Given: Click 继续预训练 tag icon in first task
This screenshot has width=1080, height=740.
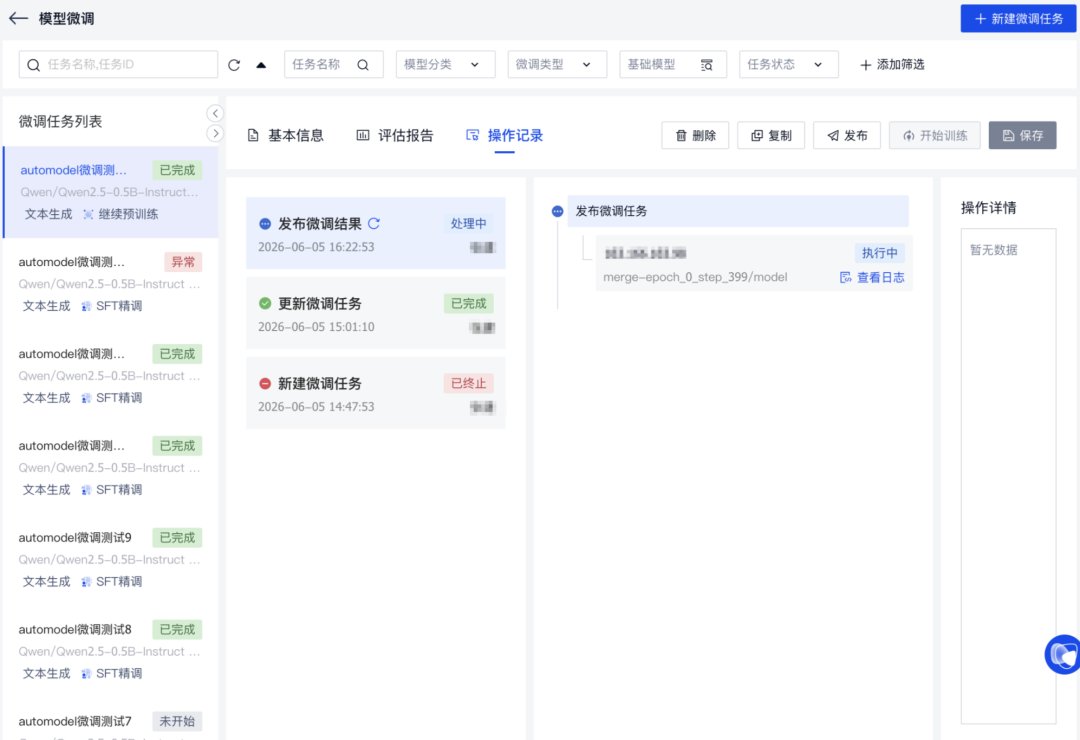Looking at the screenshot, I should point(88,214).
